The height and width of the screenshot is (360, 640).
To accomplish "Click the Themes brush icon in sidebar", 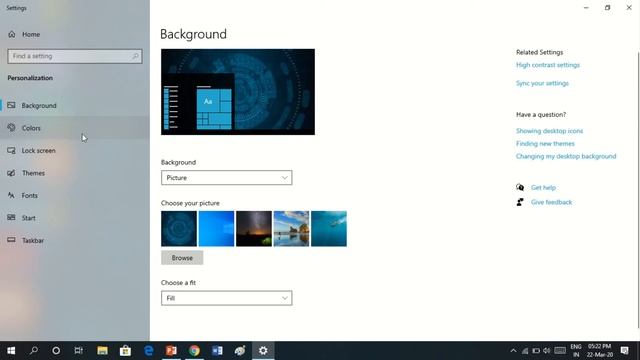I will click(x=11, y=173).
